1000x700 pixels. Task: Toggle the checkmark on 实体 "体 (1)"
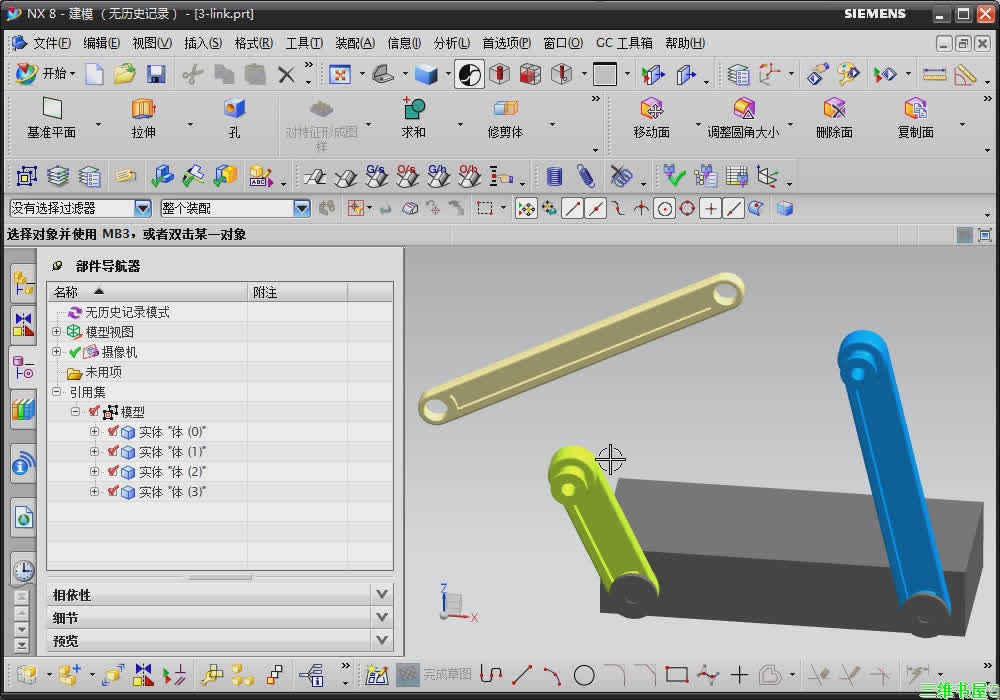coord(113,451)
